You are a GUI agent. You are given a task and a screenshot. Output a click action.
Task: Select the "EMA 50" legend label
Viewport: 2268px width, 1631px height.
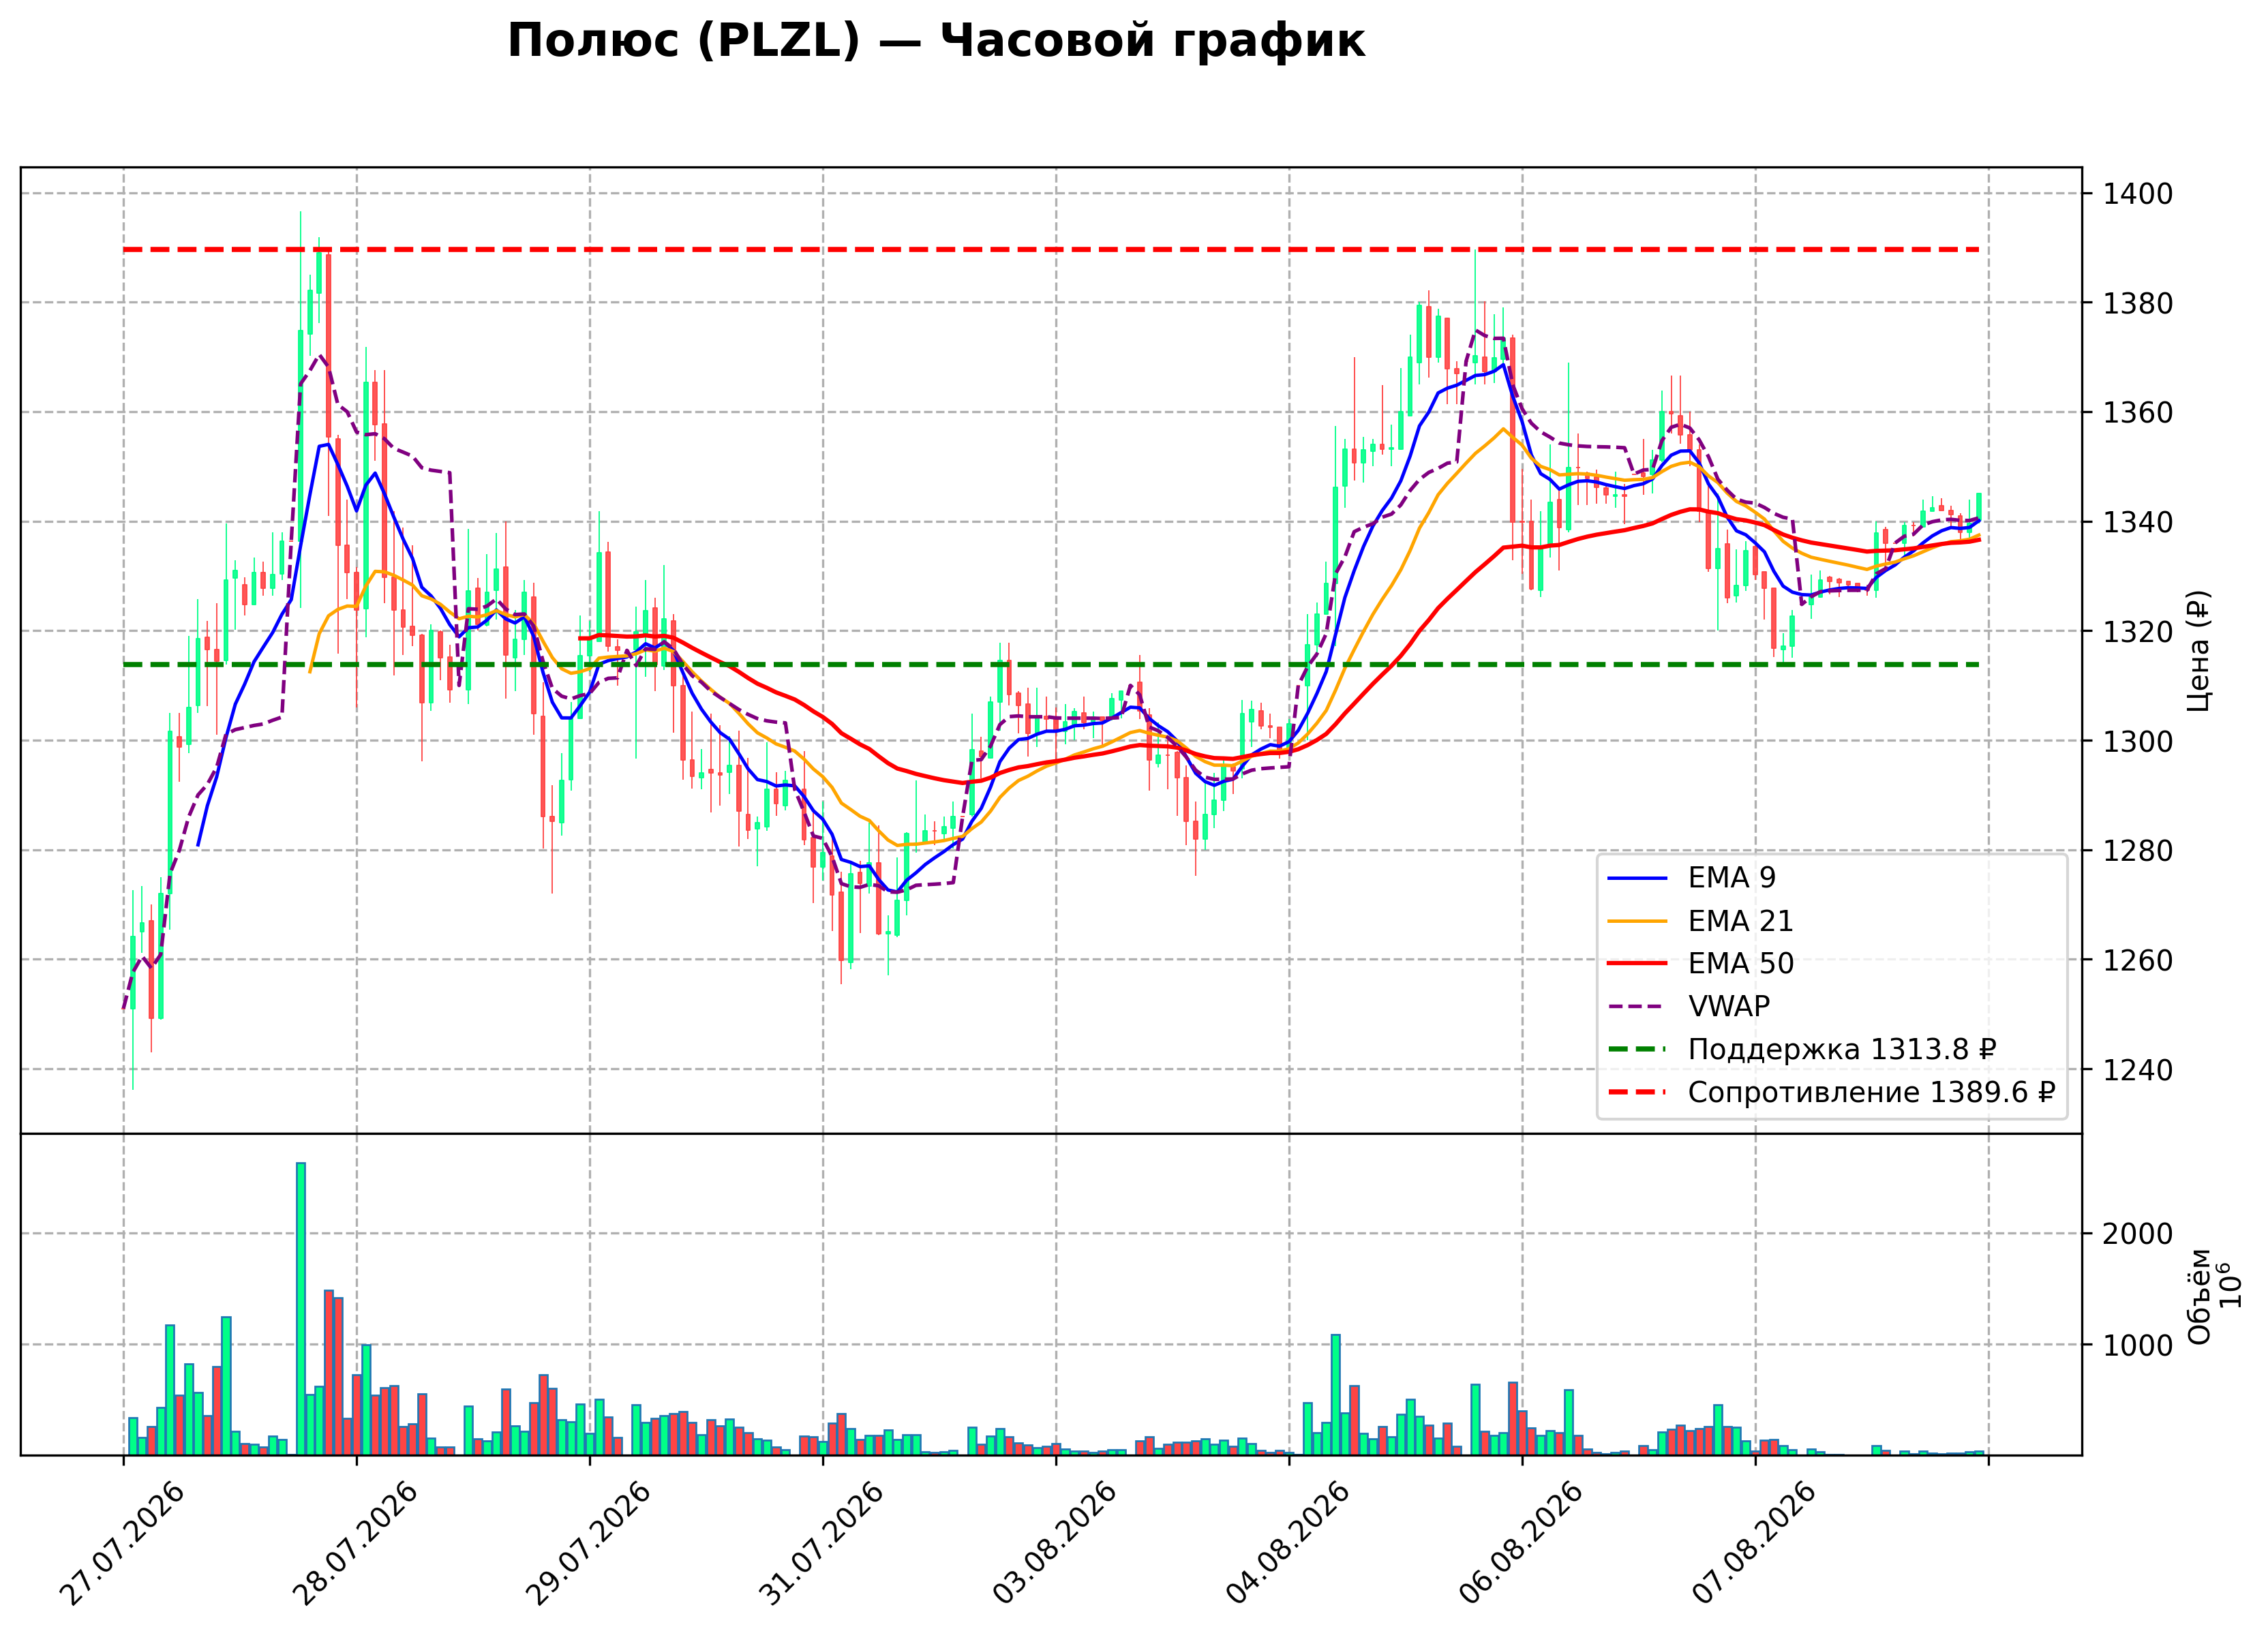pyautogui.click(x=1741, y=964)
